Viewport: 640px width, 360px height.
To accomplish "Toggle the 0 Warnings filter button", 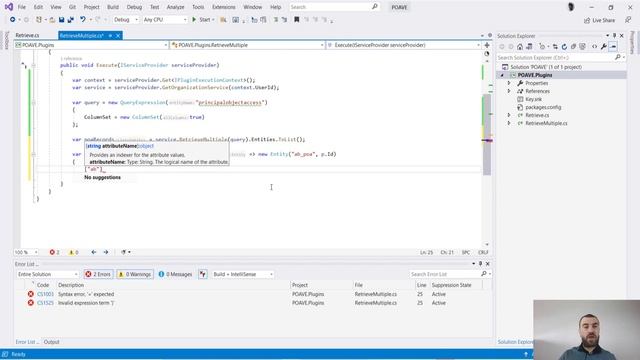I will point(135,274).
